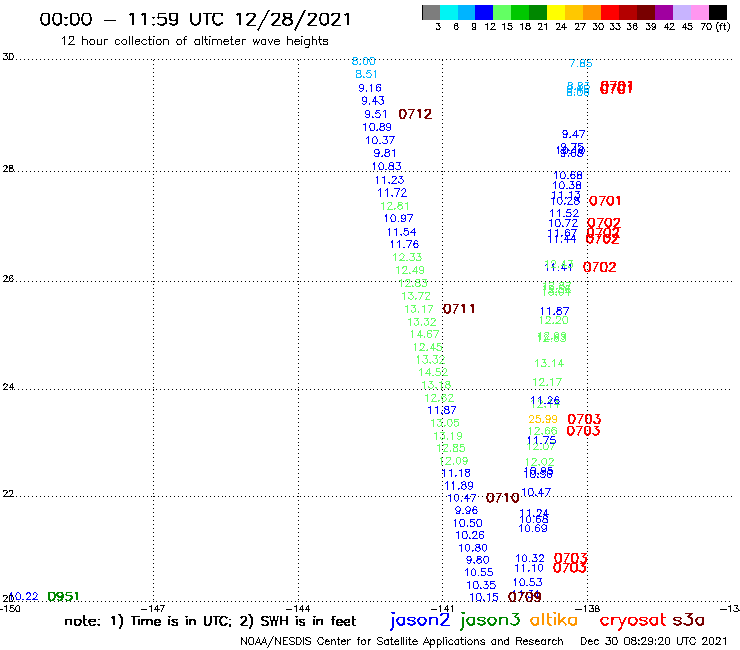Click the '12 hour collection' subtitle

tap(194, 41)
